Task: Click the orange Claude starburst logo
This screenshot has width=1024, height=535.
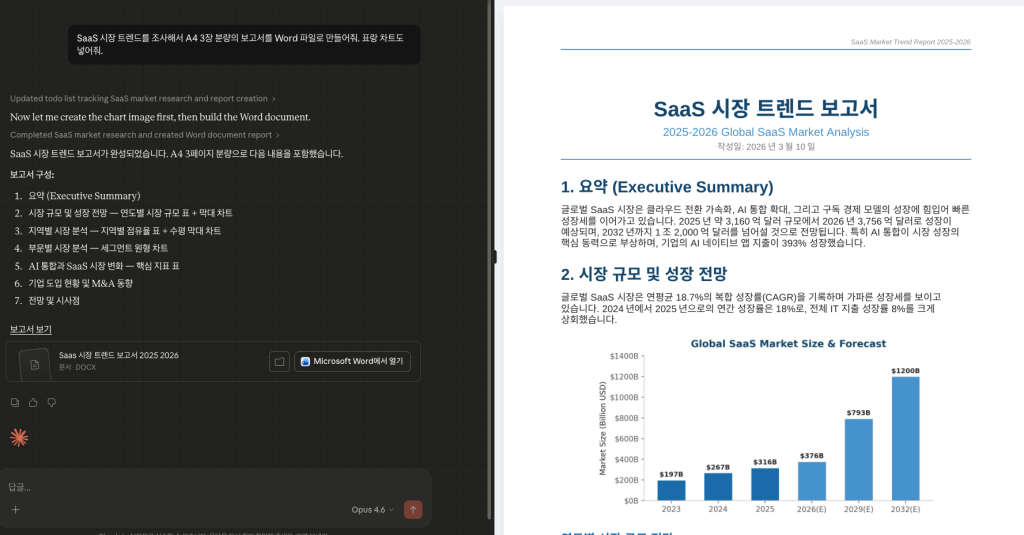Action: coord(18,437)
